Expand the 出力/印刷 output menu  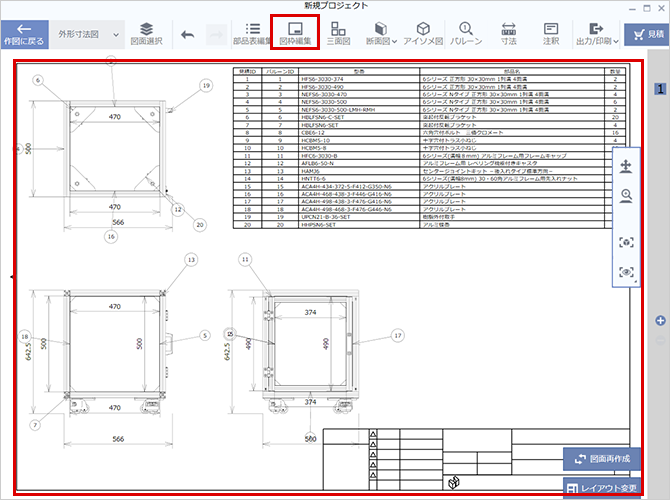click(x=594, y=33)
